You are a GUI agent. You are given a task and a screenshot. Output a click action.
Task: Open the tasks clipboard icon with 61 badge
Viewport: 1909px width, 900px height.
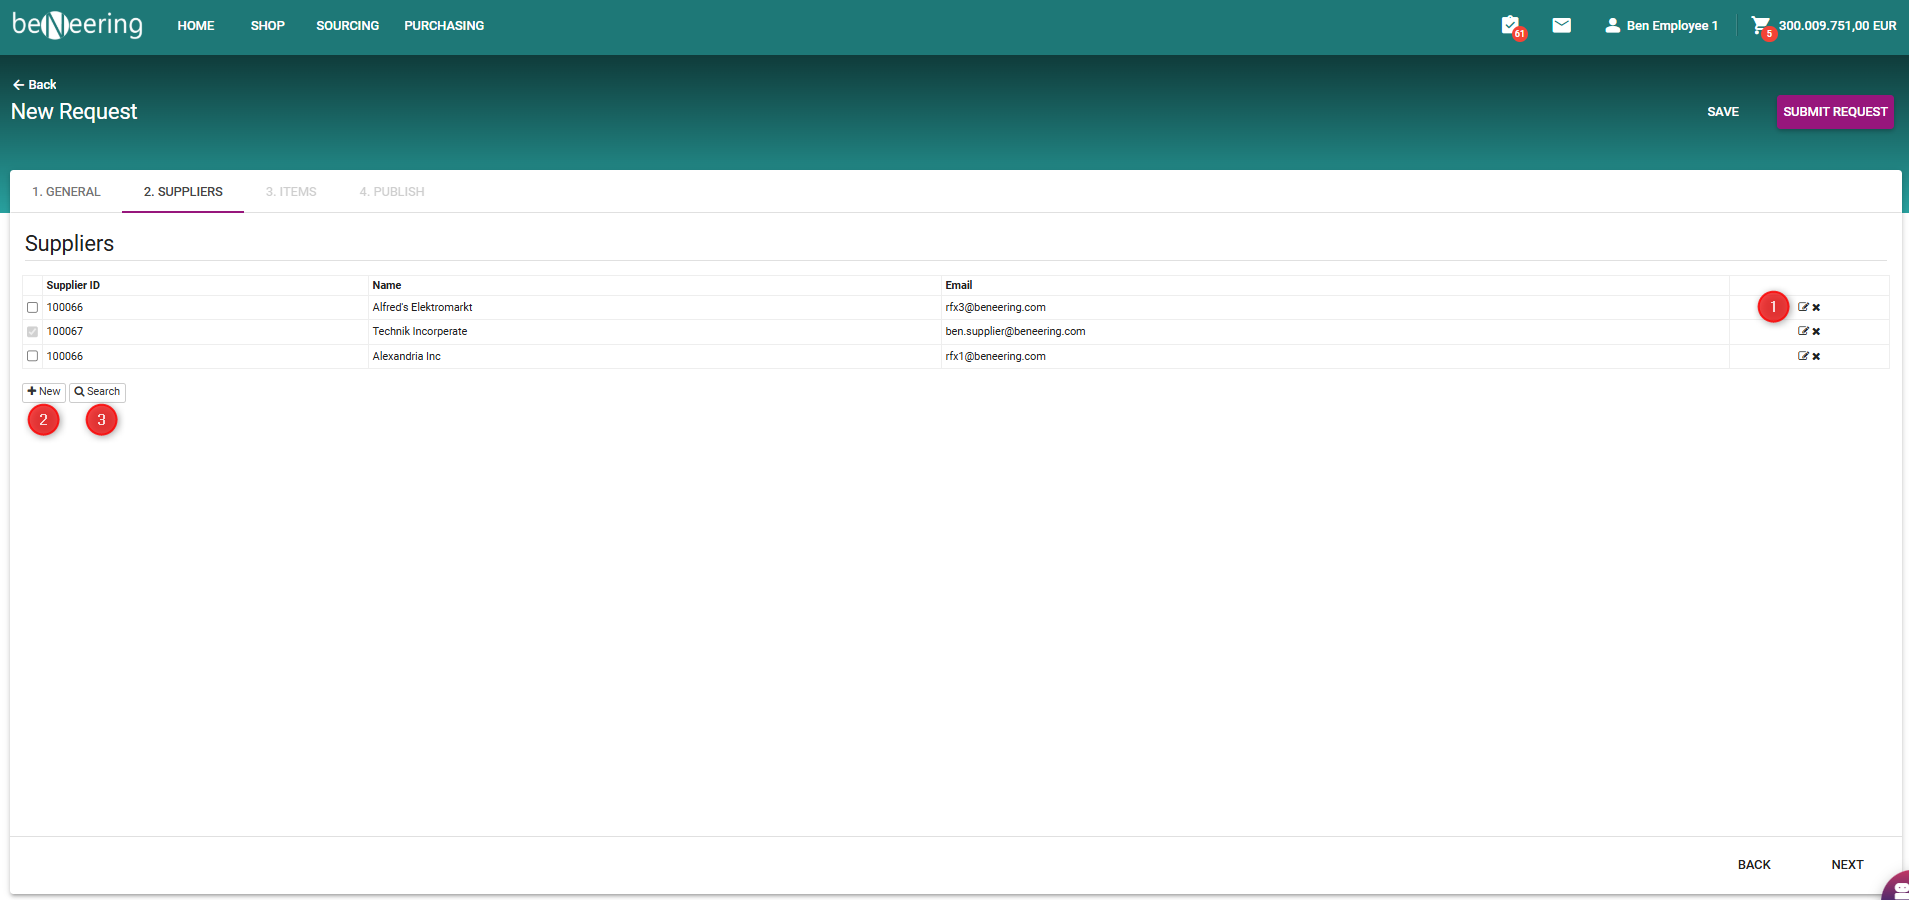point(1510,25)
